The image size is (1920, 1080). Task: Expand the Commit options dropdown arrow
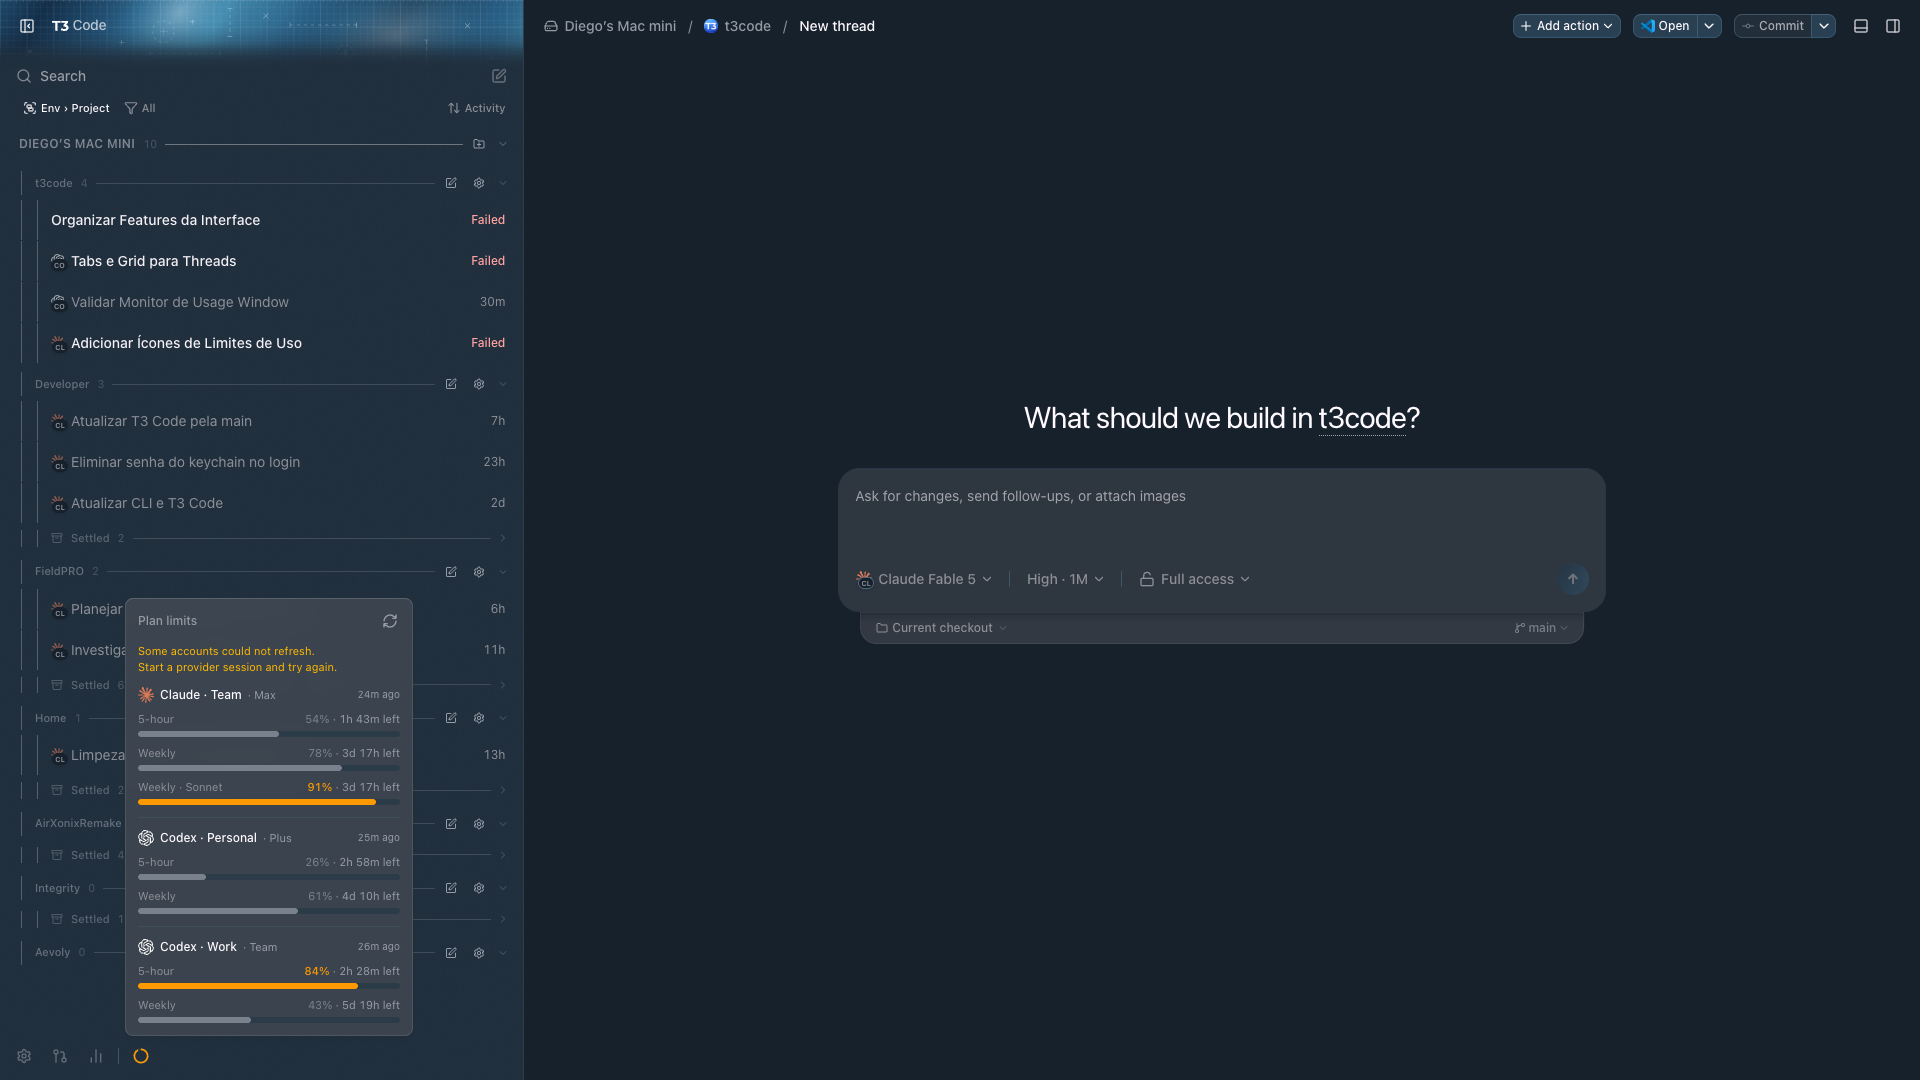click(x=1824, y=26)
